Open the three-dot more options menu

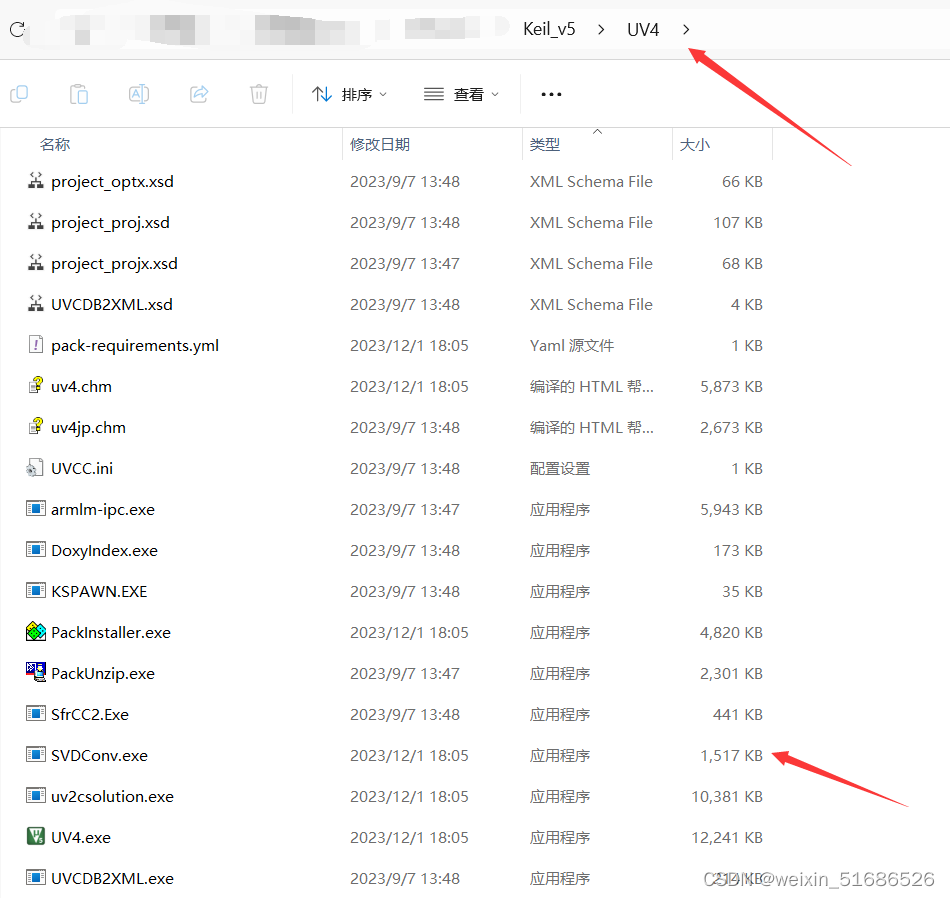[551, 95]
